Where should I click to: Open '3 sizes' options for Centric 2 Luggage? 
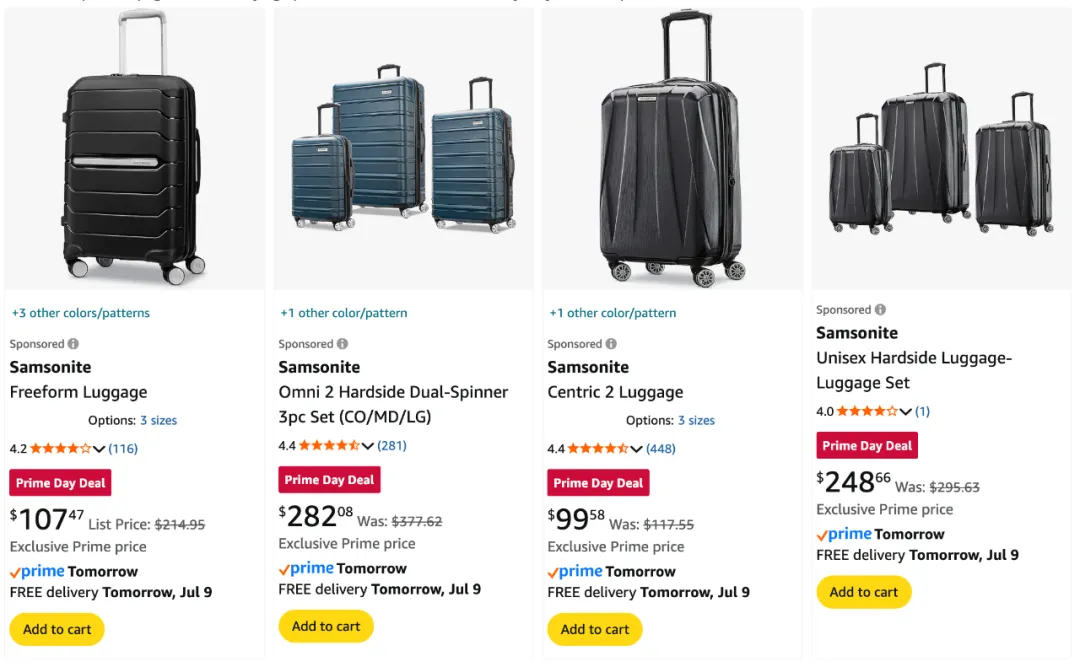point(696,421)
